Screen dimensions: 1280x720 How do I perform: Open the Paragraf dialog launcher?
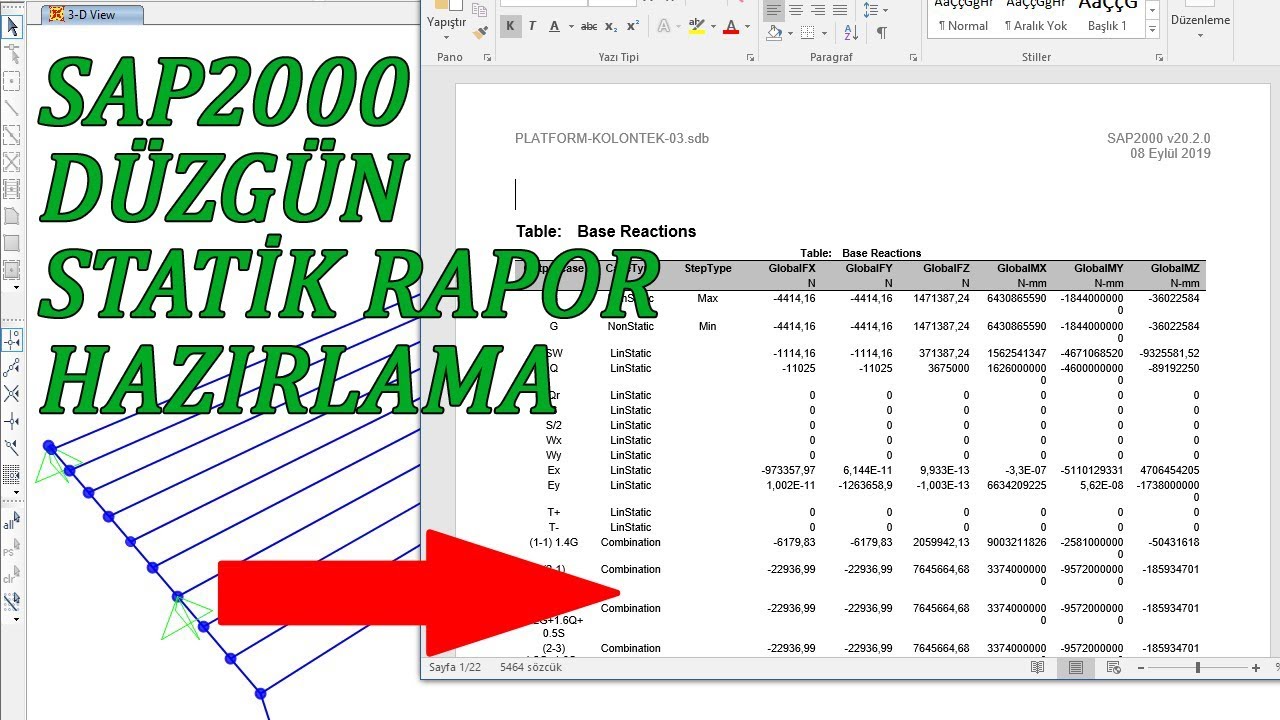click(914, 58)
